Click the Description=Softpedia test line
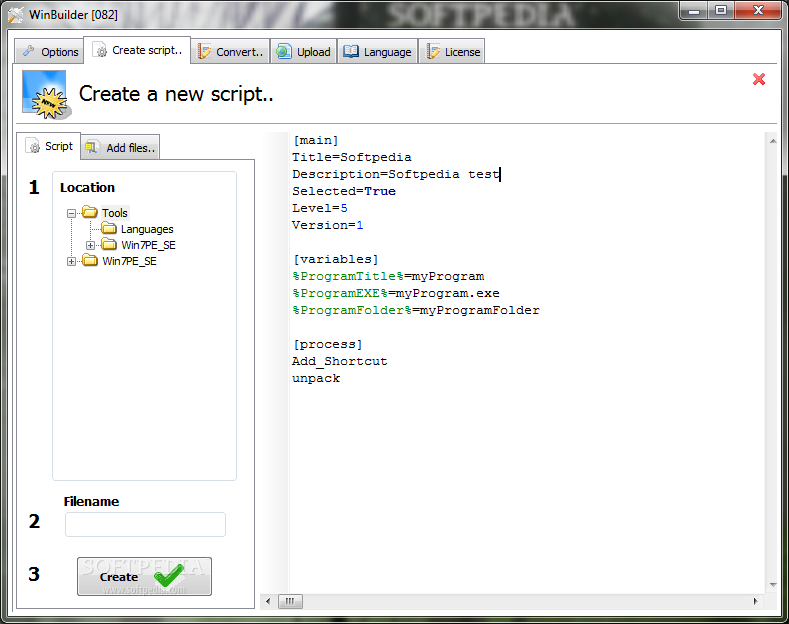This screenshot has height=624, width=789. click(396, 174)
